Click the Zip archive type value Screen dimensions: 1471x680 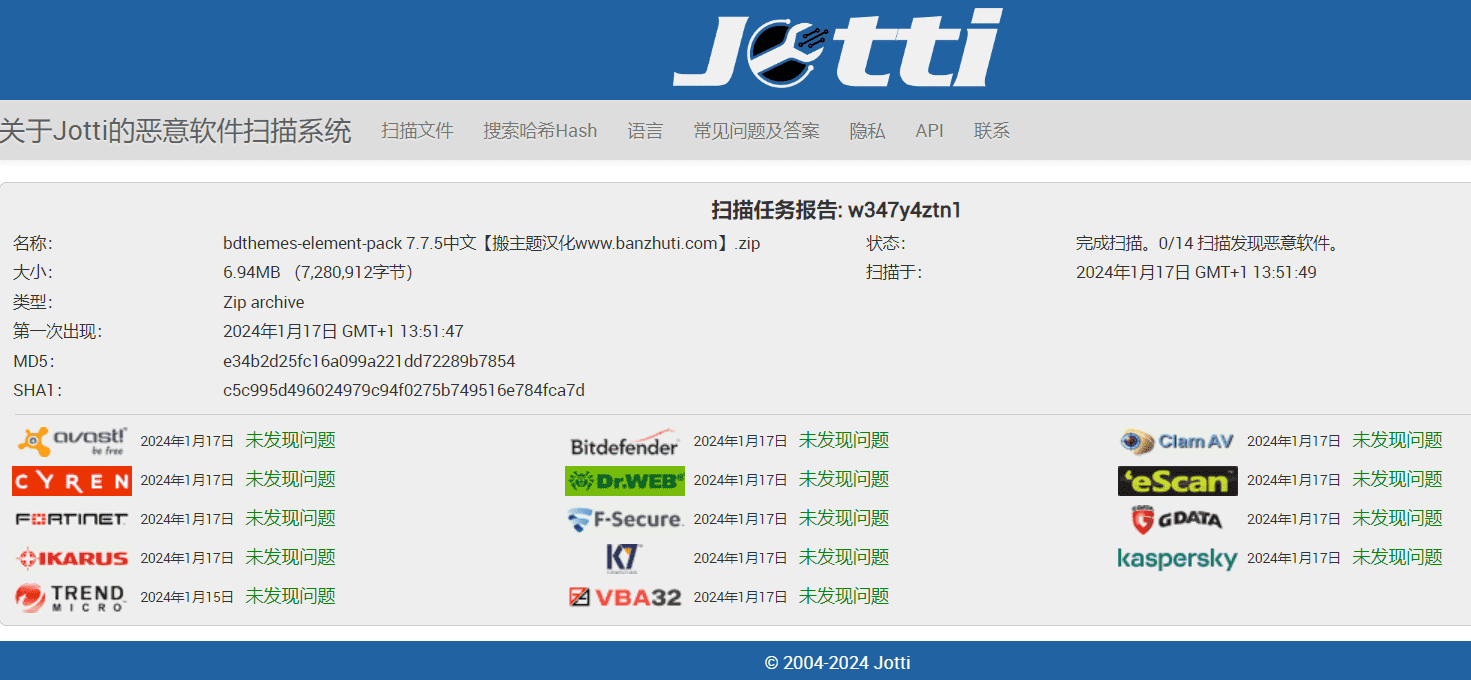coord(264,302)
